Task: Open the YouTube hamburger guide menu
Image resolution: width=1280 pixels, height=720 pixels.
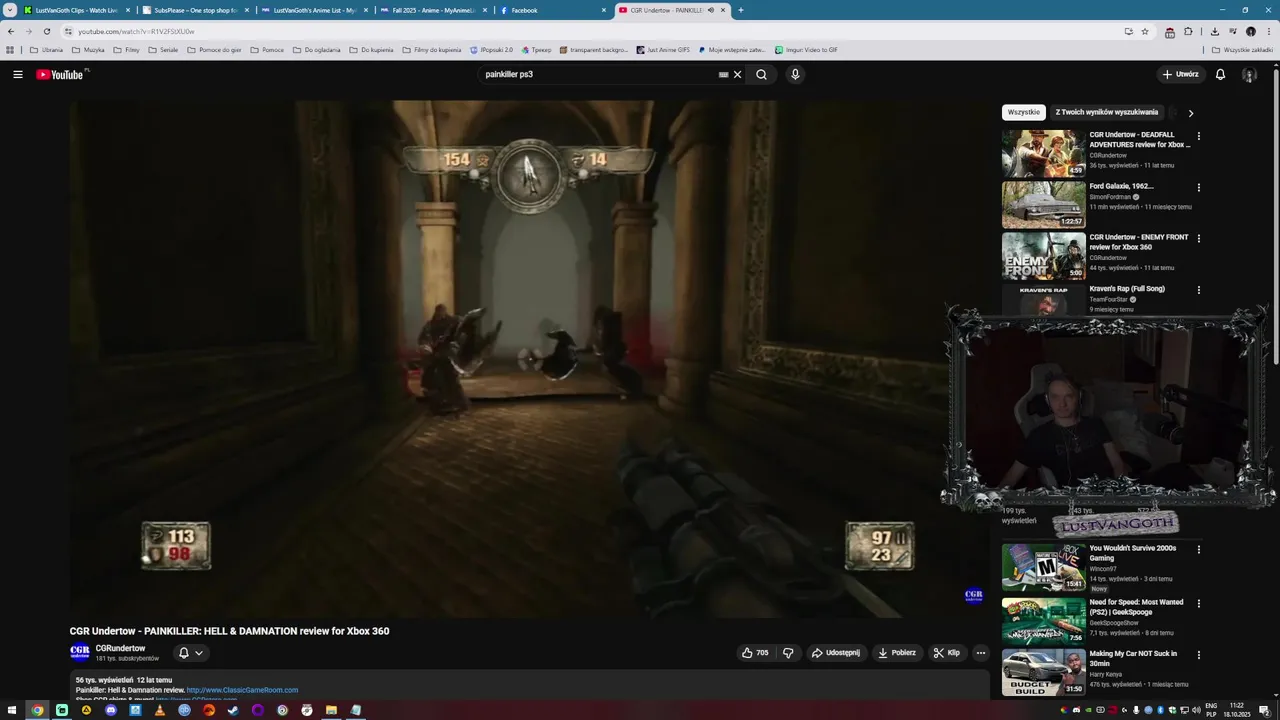Action: click(17, 74)
